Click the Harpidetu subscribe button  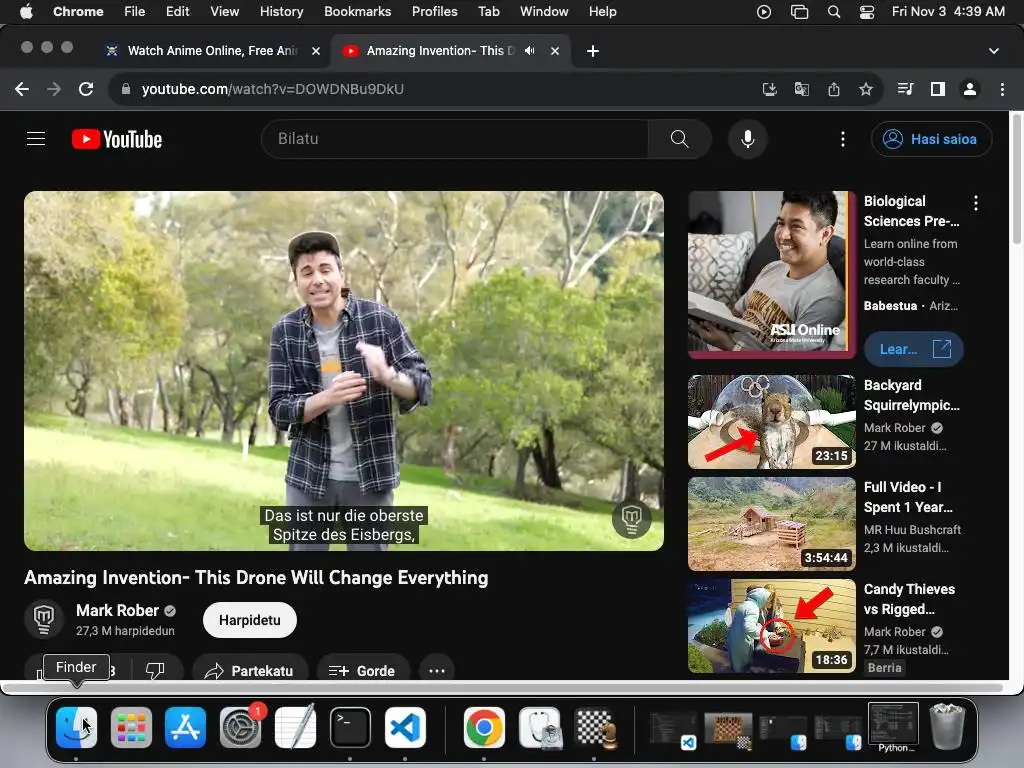pyautogui.click(x=249, y=620)
